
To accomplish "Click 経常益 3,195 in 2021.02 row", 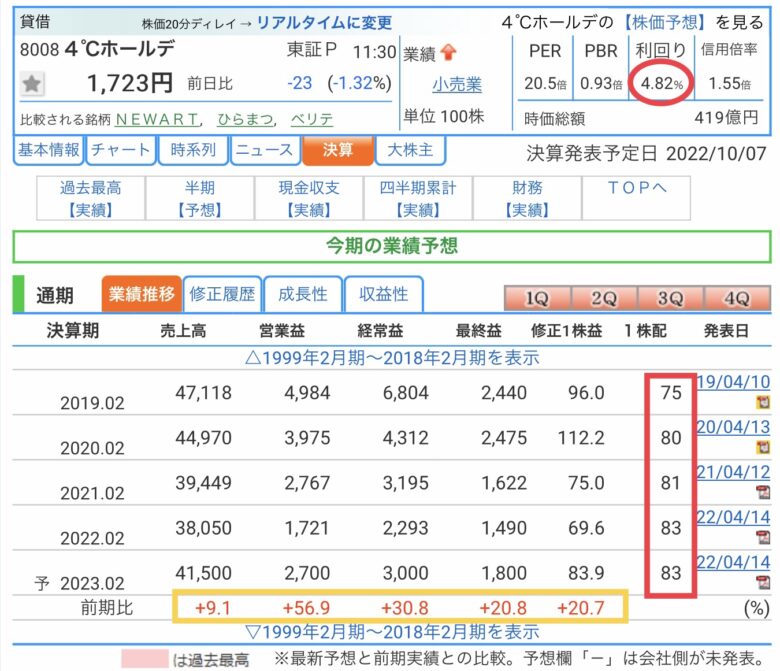I will click(x=405, y=482).
